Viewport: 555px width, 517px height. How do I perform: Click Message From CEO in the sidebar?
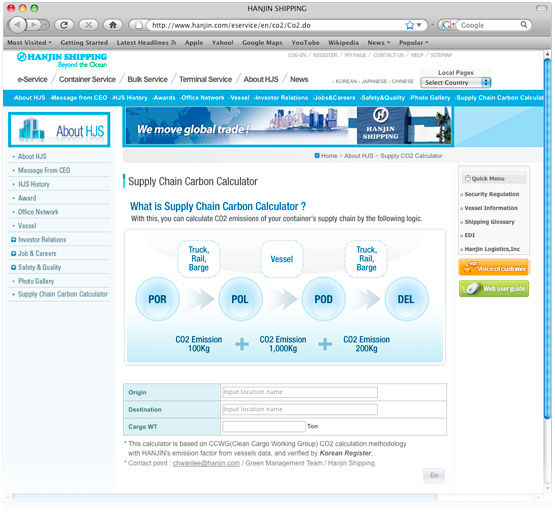tap(44, 170)
